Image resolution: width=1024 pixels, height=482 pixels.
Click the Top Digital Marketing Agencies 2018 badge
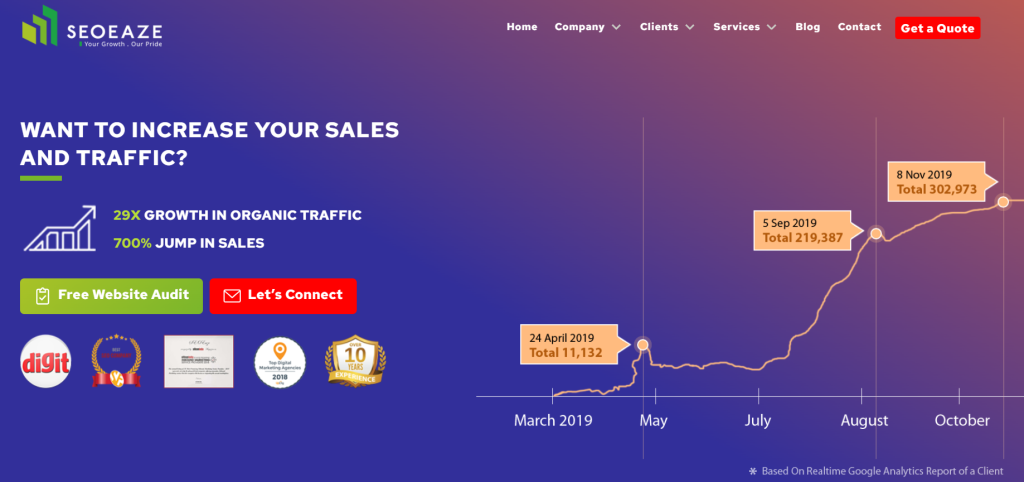pos(281,362)
